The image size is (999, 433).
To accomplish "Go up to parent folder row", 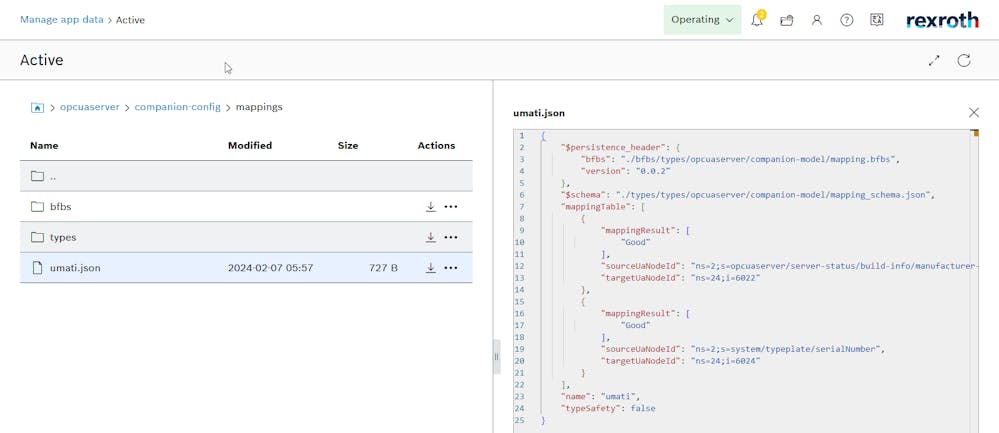I will coord(246,176).
